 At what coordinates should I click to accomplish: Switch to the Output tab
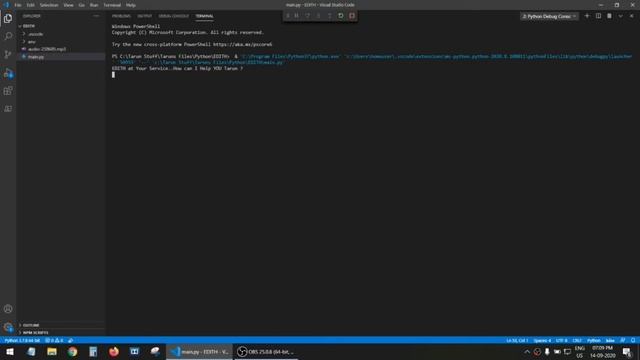144,16
